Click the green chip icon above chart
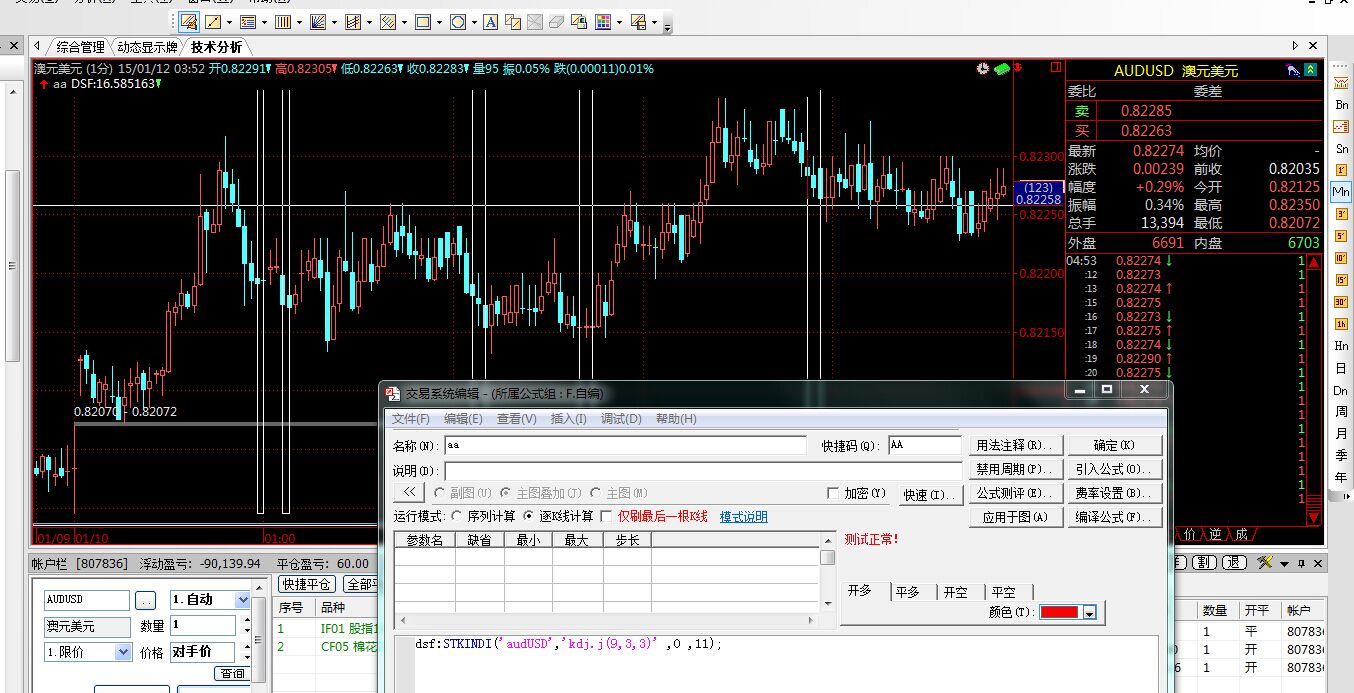The height and width of the screenshot is (693, 1354). pyautogui.click(x=1002, y=68)
